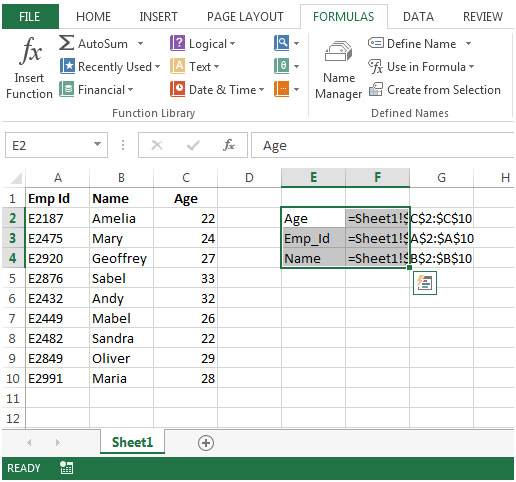This screenshot has width=516, height=482.
Task: Expand the Define Name dropdown arrow
Action: [468, 44]
